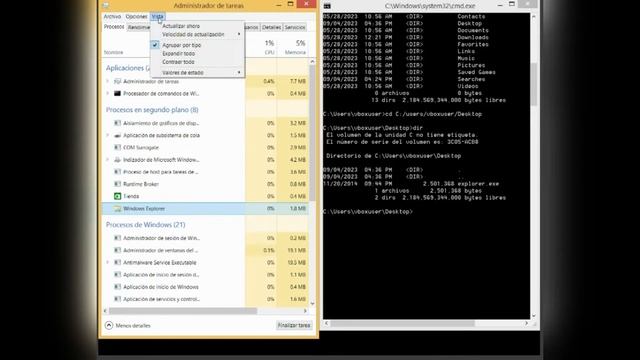The image size is (640, 360).
Task: Click the Task Manager process icon
Action: 118,81
